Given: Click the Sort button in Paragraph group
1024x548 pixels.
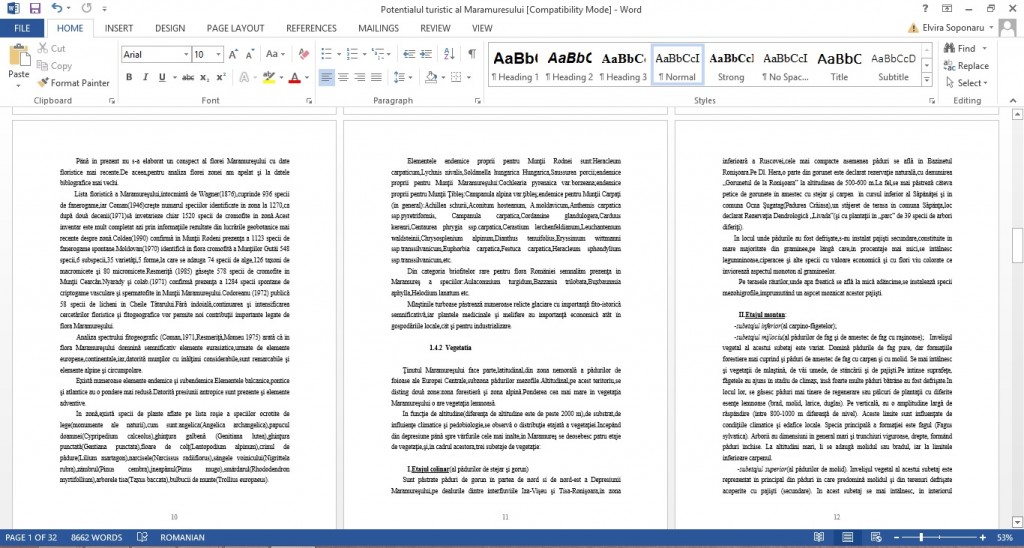Looking at the screenshot, I should click(x=451, y=54).
